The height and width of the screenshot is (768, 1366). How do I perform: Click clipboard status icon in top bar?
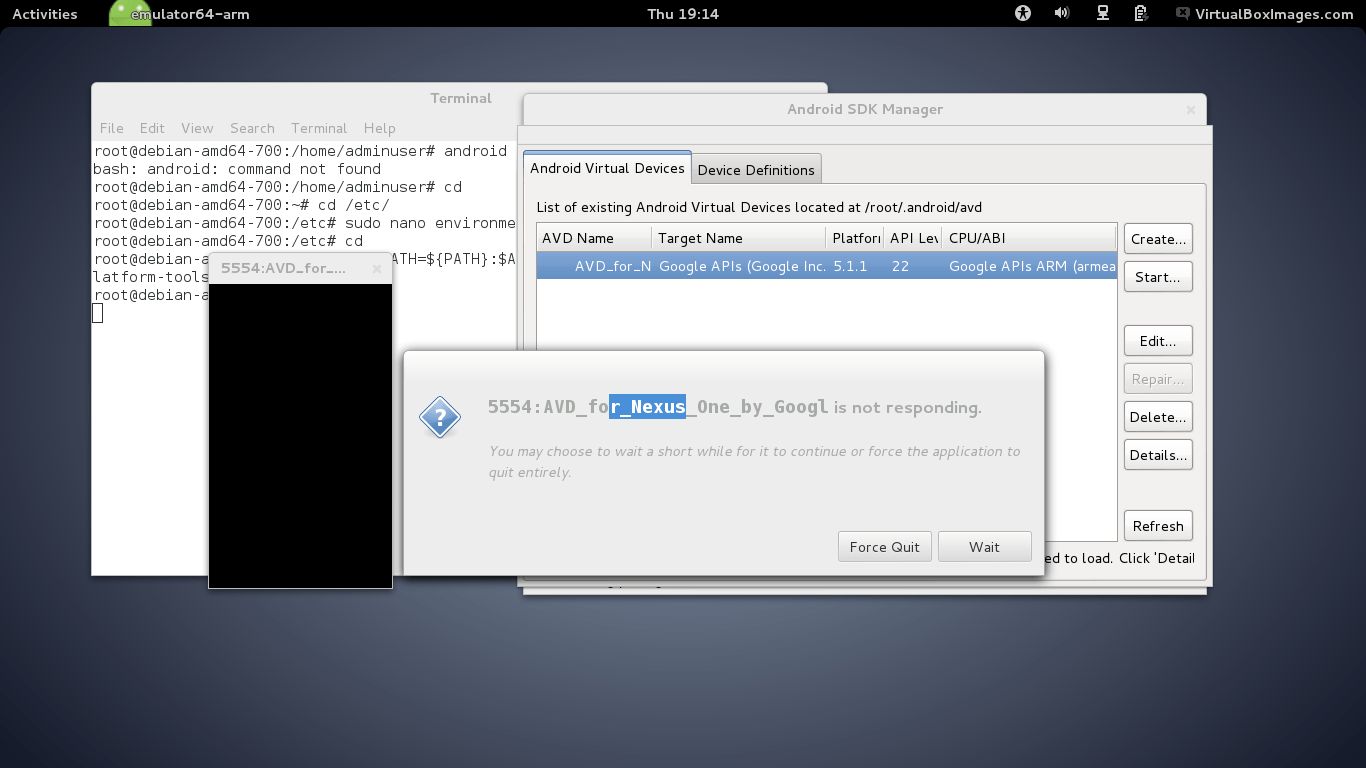1141,14
